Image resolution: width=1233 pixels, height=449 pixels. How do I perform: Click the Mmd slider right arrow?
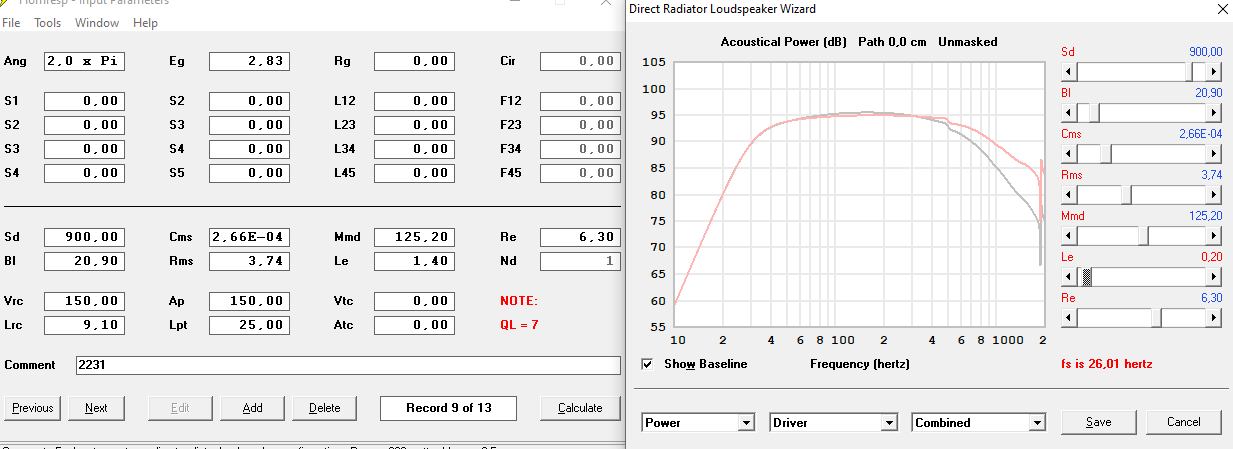click(x=1214, y=236)
